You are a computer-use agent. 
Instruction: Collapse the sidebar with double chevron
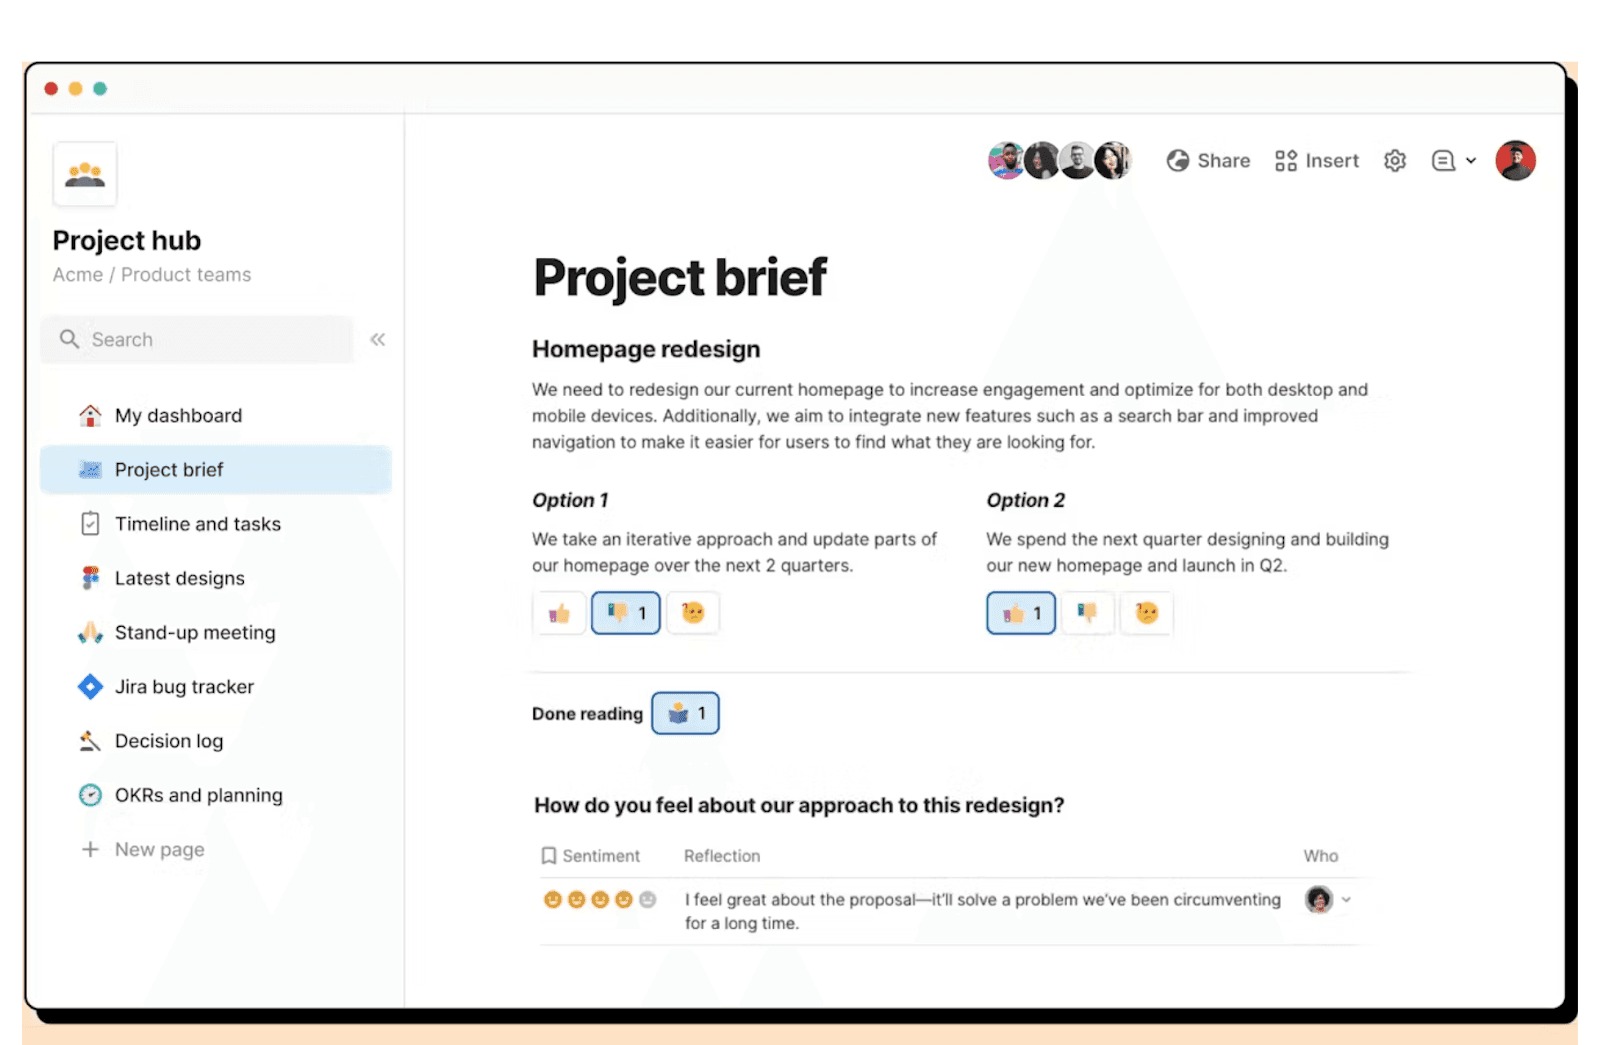coord(378,340)
